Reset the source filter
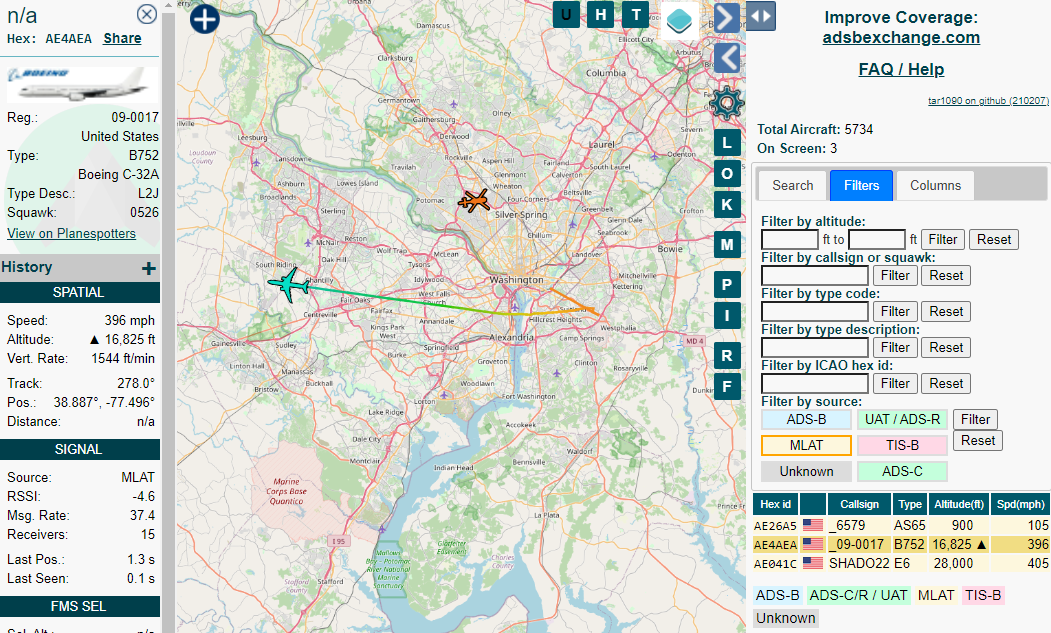Image resolution: width=1051 pixels, height=633 pixels. pos(978,441)
